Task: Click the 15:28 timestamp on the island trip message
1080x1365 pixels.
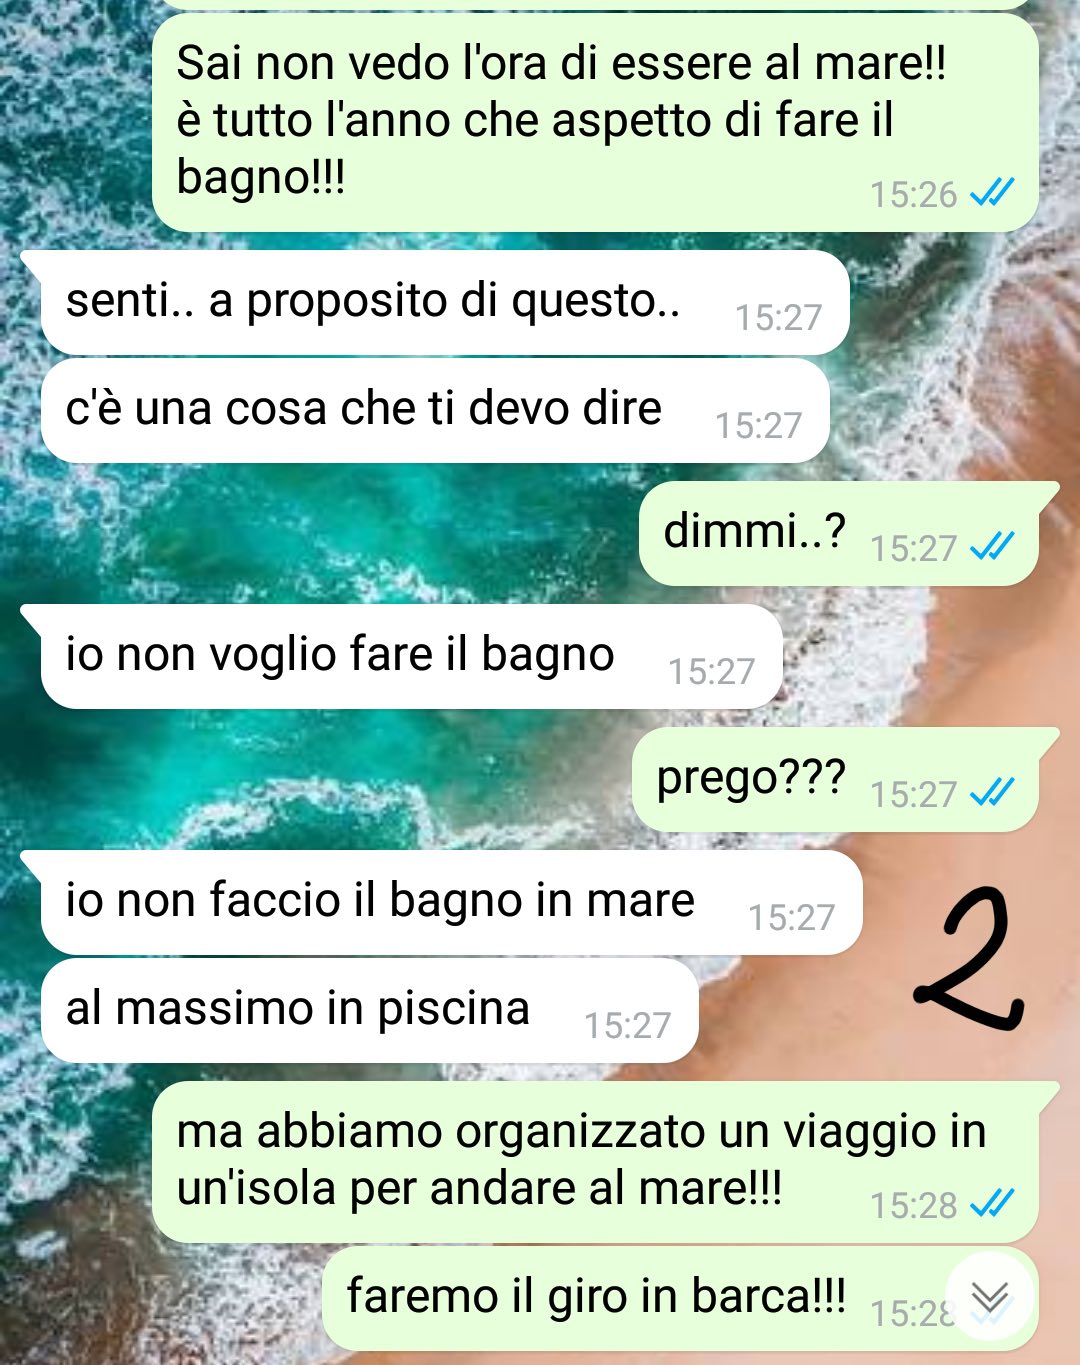Action: pos(913,1205)
